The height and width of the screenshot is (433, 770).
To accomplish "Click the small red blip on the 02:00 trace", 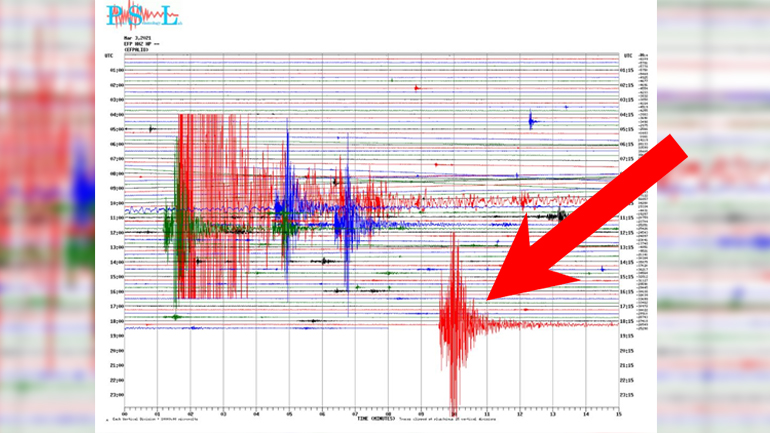I will click(x=418, y=88).
